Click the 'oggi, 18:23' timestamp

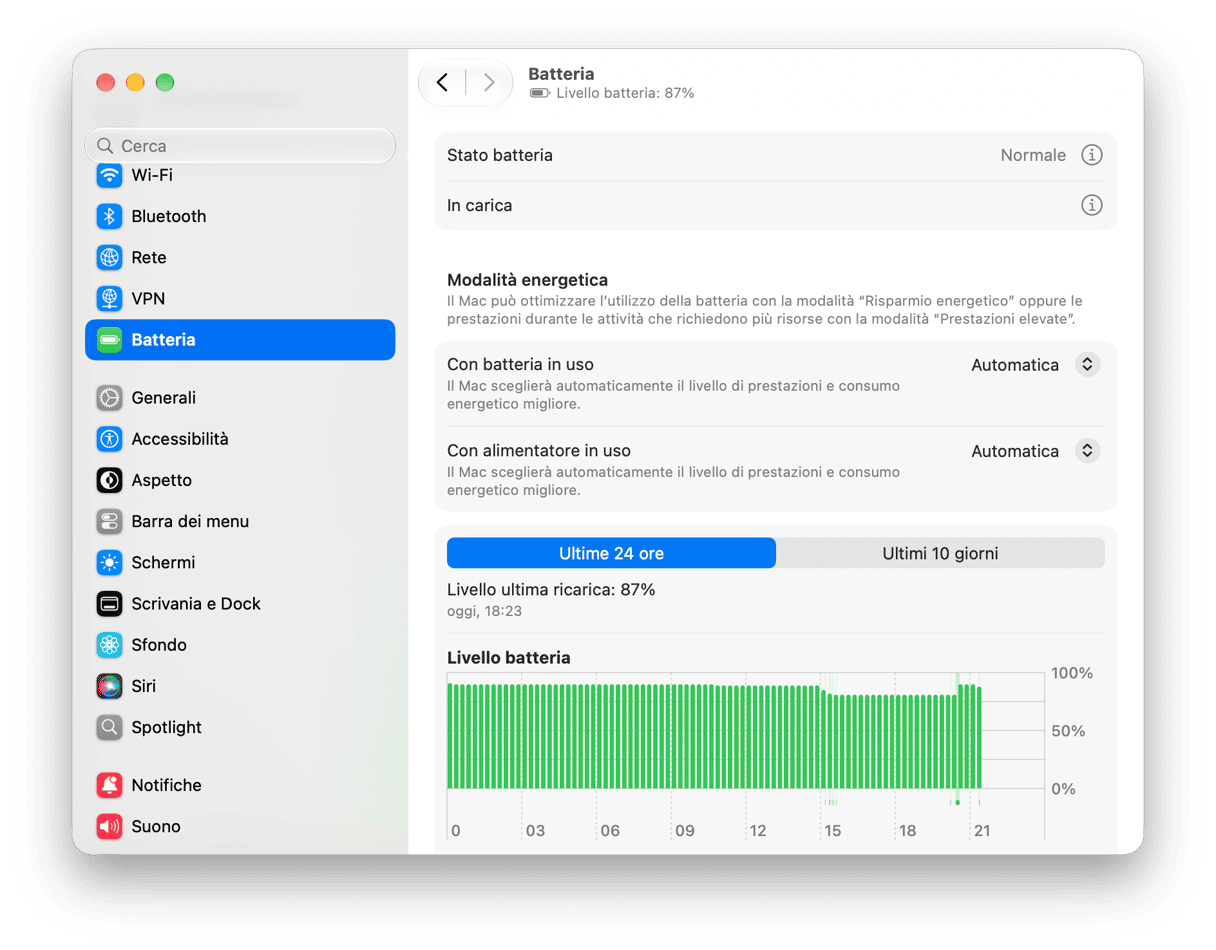click(484, 611)
